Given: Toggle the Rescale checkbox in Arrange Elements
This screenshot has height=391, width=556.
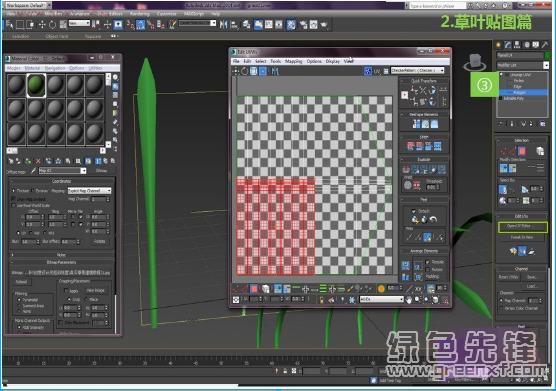Looking at the screenshot, I should [x=428, y=262].
